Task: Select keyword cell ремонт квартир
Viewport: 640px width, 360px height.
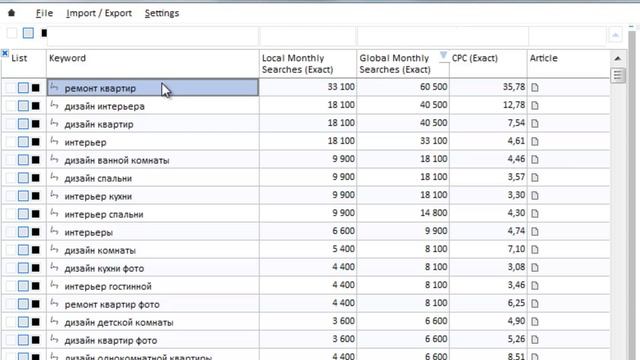Action: point(153,88)
